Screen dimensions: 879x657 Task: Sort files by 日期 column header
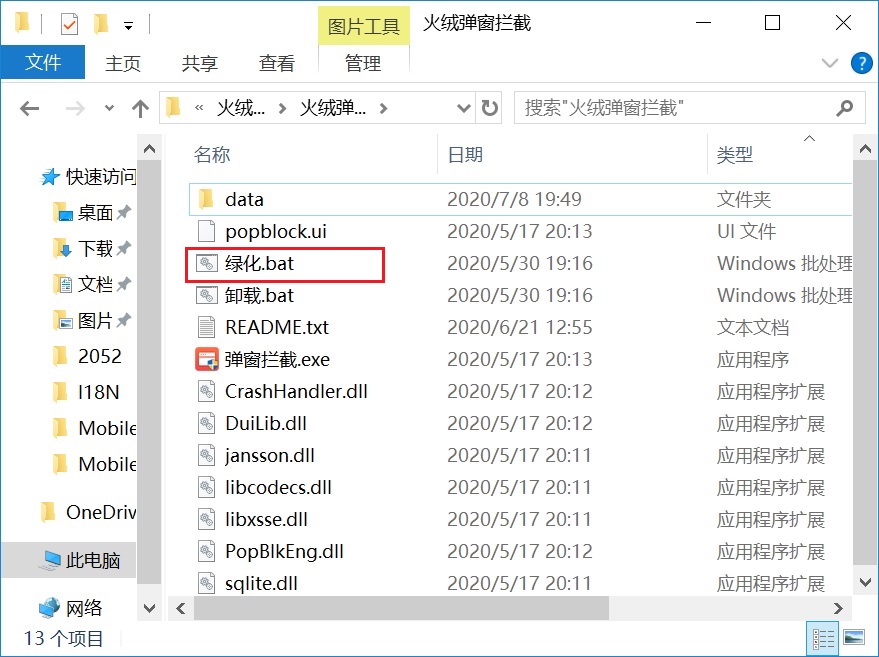465,155
